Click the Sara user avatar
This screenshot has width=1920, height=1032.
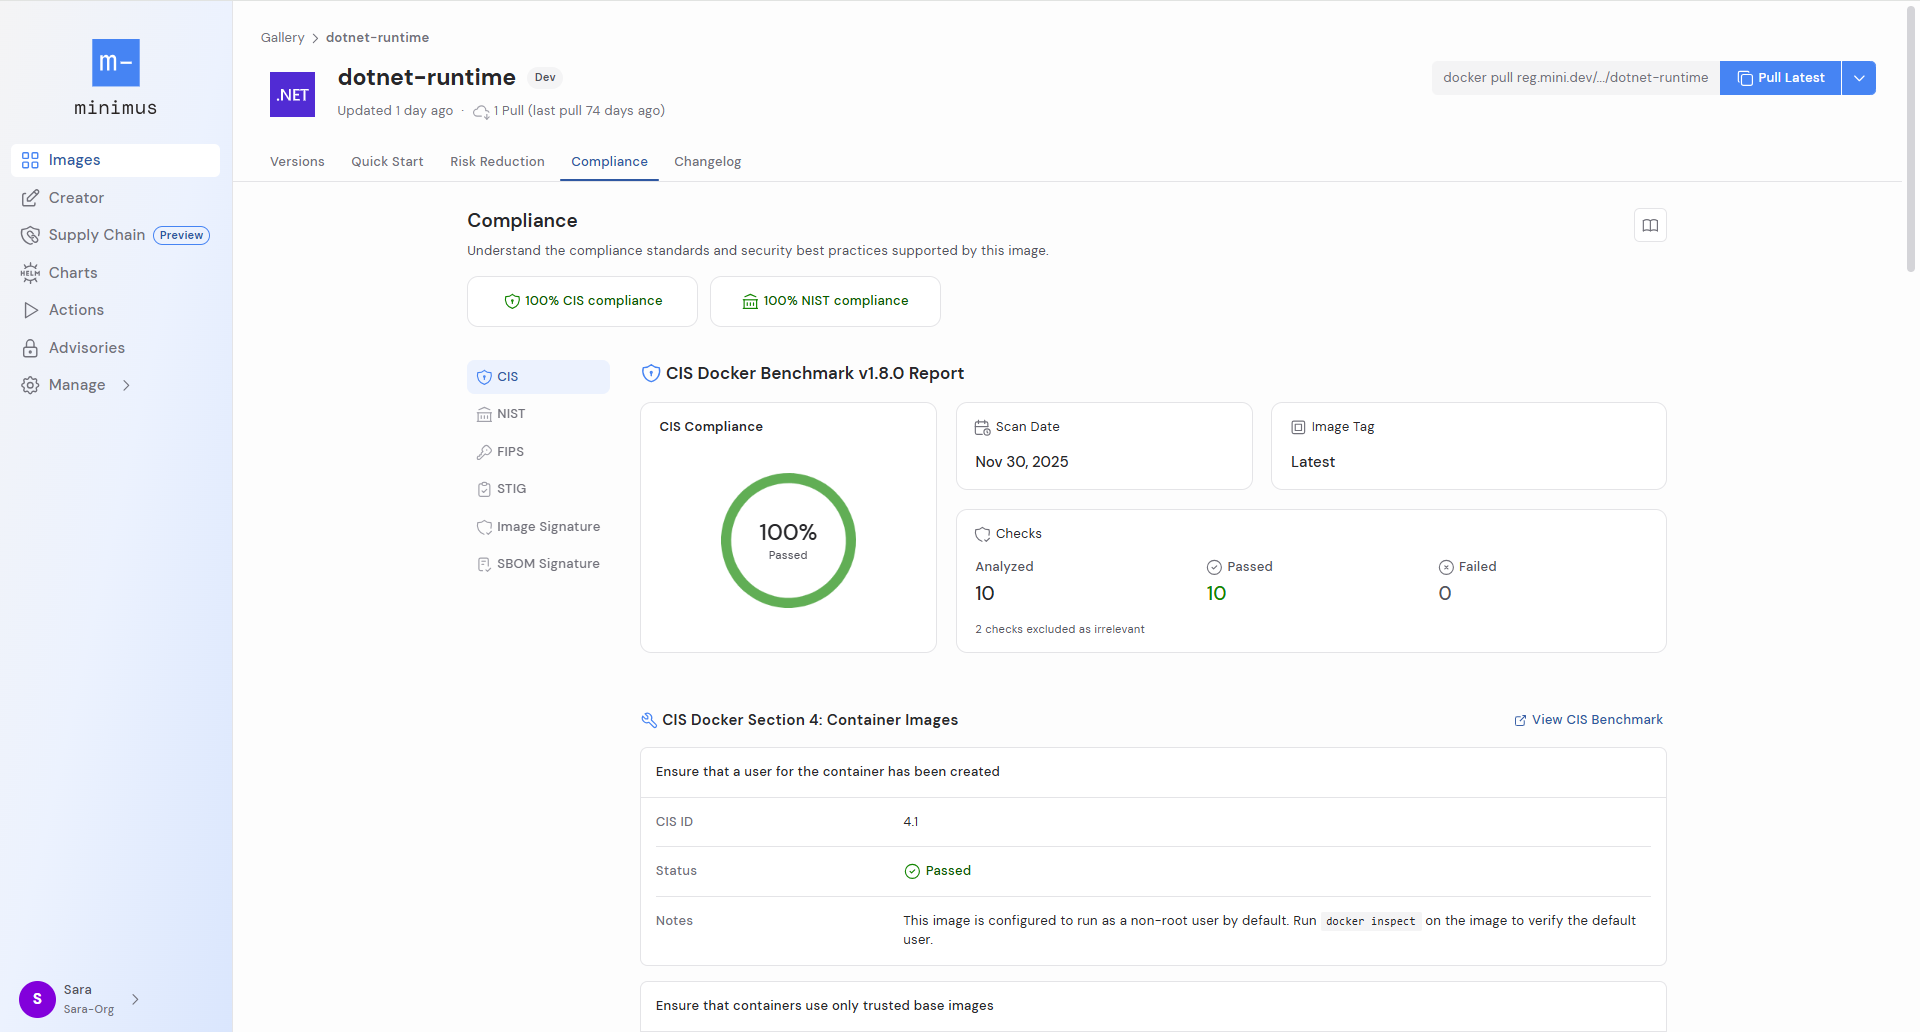[37, 999]
